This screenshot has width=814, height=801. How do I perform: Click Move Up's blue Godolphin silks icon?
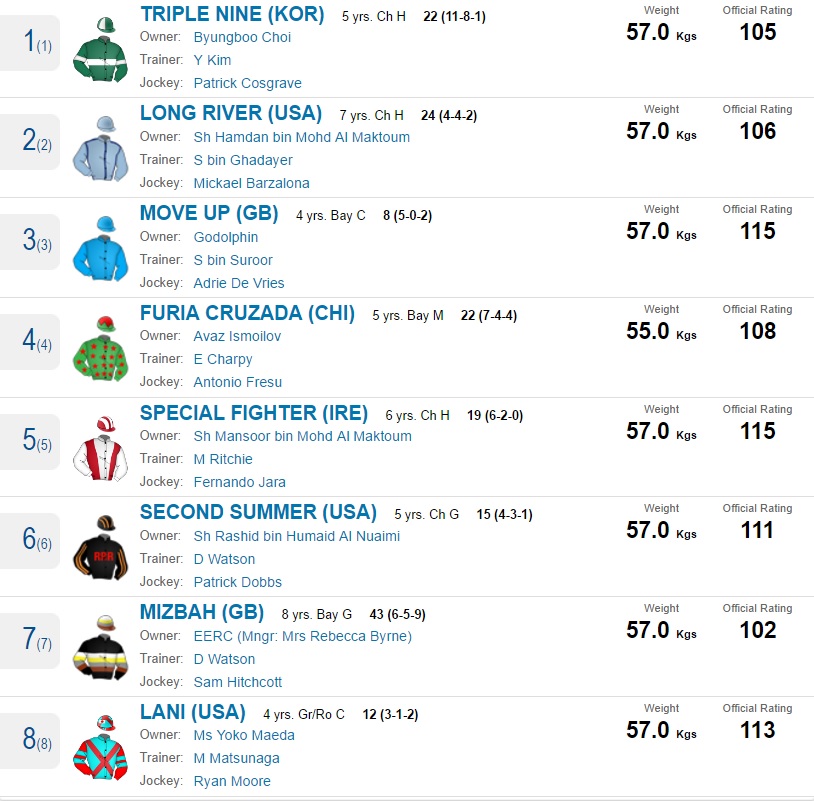[x=100, y=249]
